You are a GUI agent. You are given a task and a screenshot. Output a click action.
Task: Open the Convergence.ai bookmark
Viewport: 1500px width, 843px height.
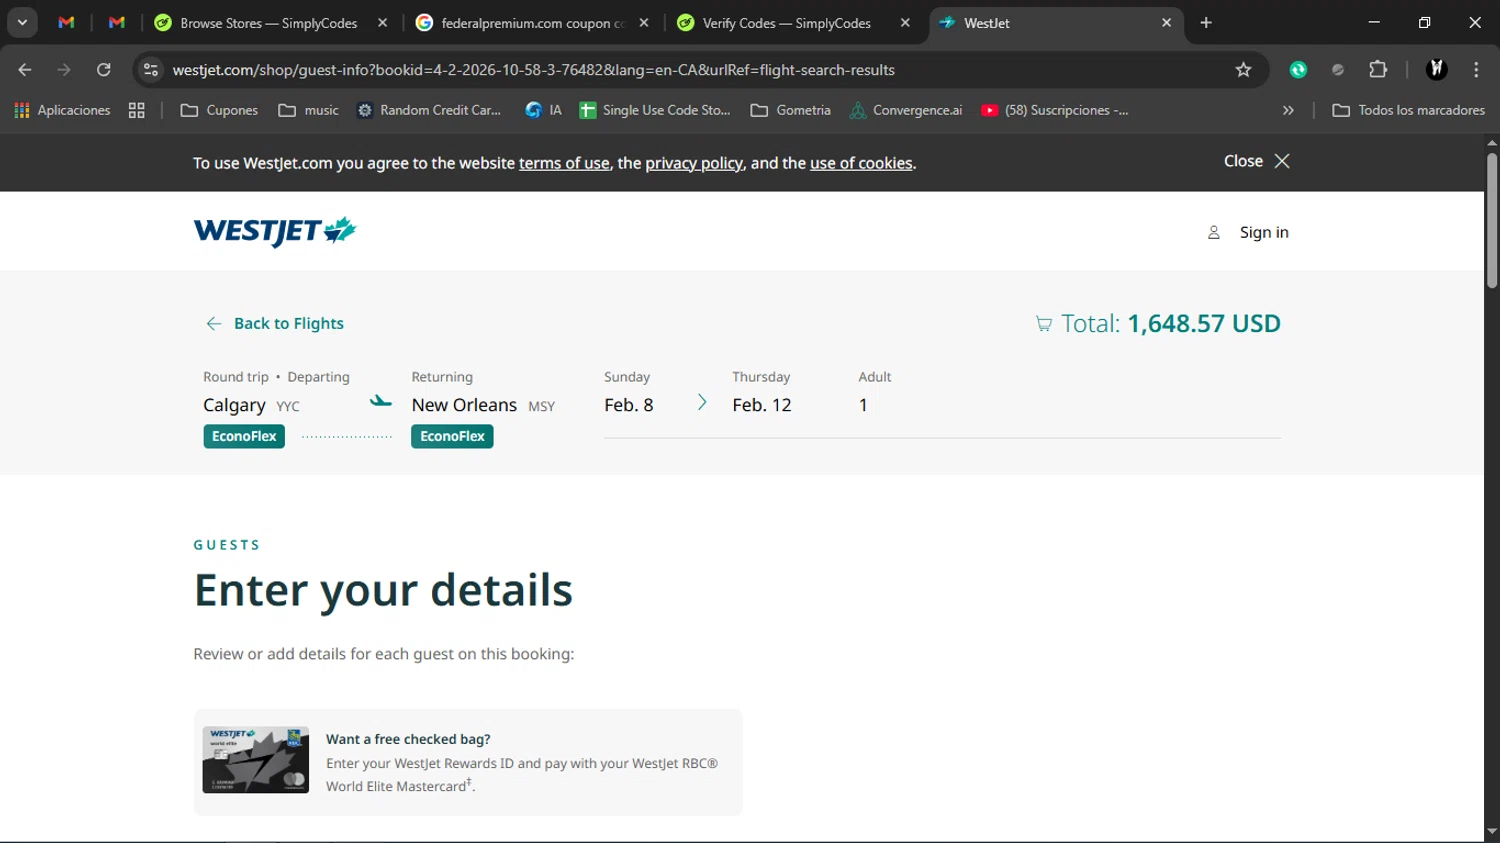pos(906,110)
